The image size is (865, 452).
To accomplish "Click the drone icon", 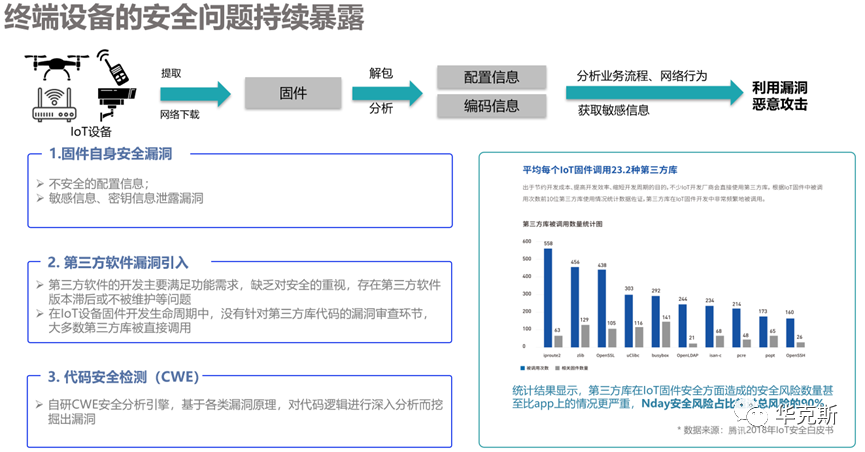I will pos(56,66).
